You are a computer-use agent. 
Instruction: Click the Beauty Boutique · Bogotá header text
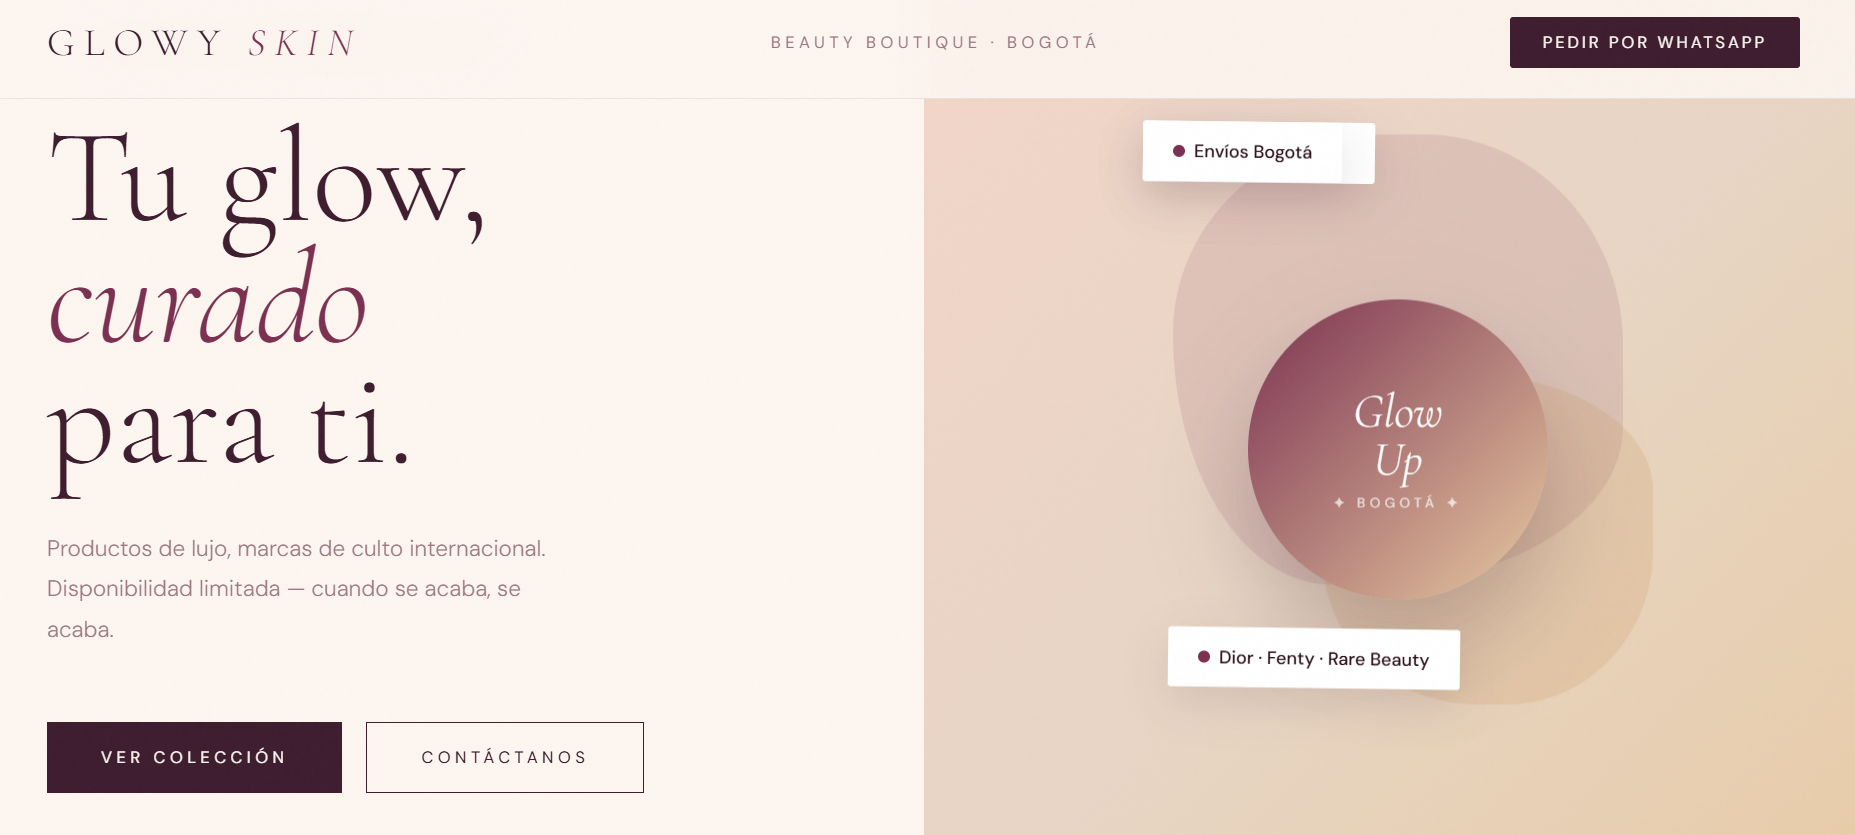pyautogui.click(x=934, y=42)
